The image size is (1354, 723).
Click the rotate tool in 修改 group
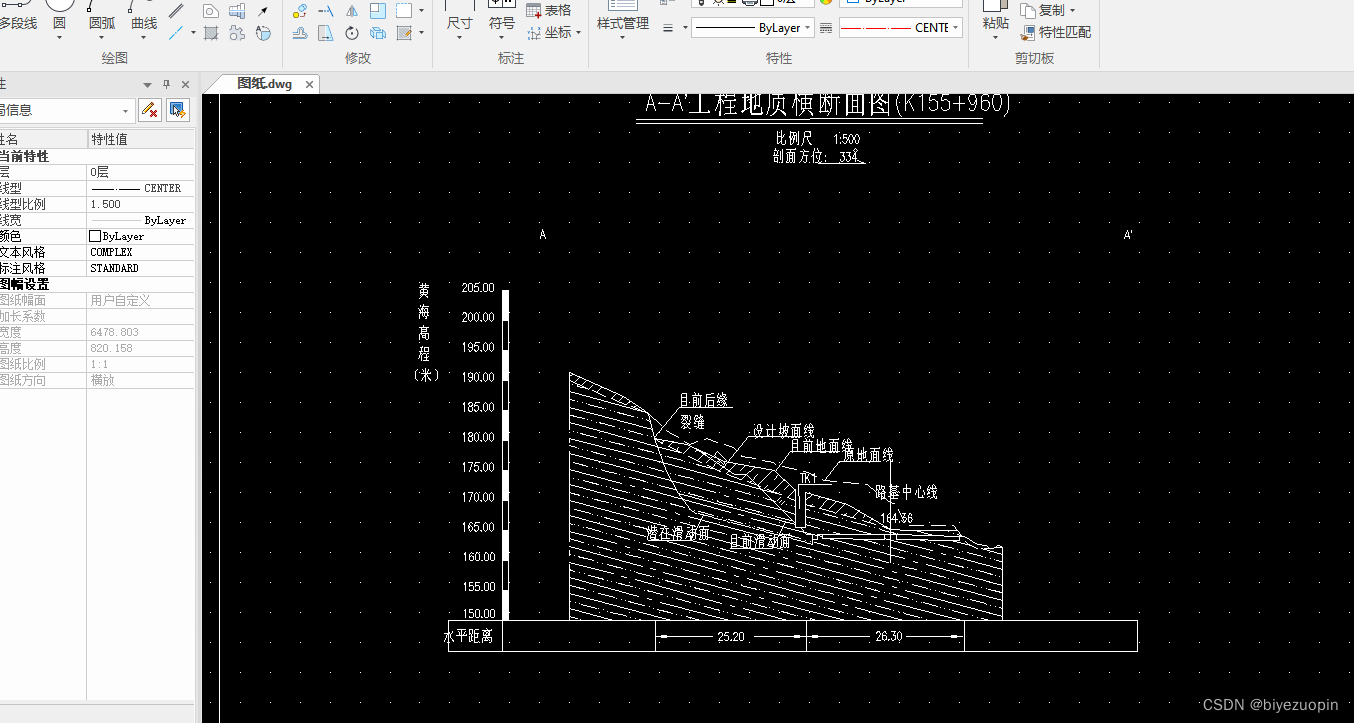click(x=352, y=33)
